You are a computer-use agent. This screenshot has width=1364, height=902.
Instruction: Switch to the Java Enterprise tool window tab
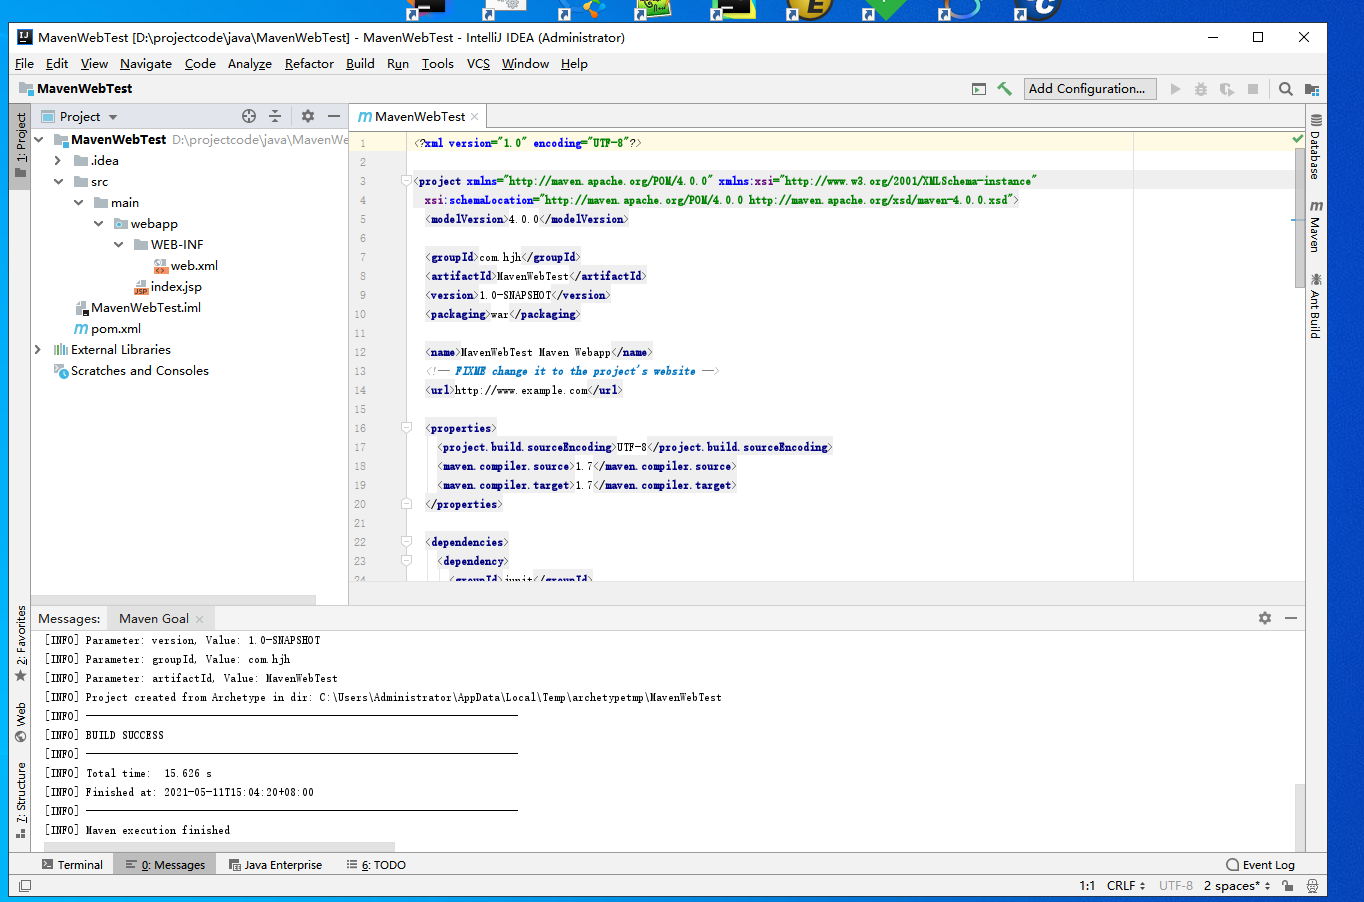(x=275, y=865)
